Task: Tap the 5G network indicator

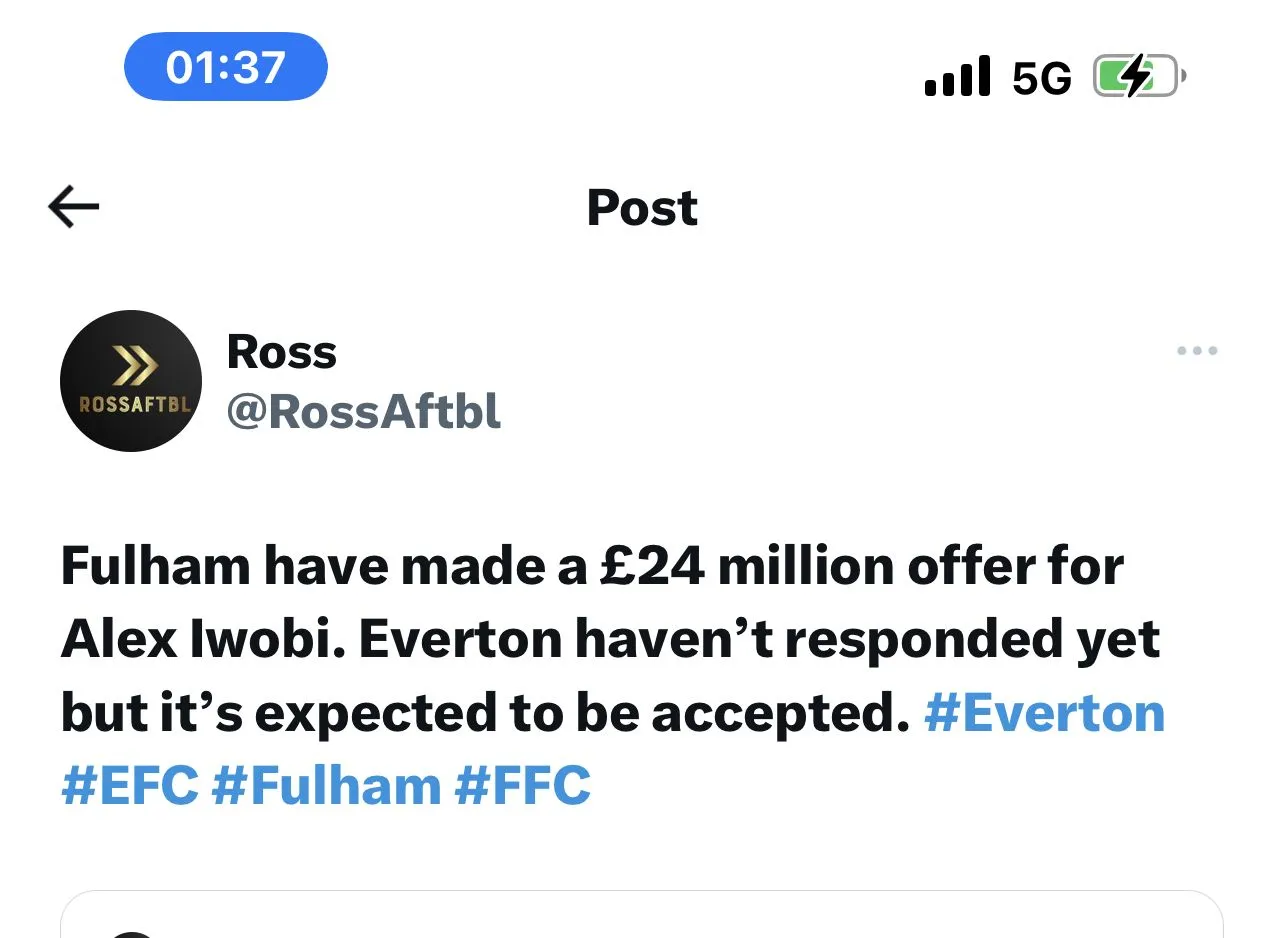Action: click(x=1041, y=77)
